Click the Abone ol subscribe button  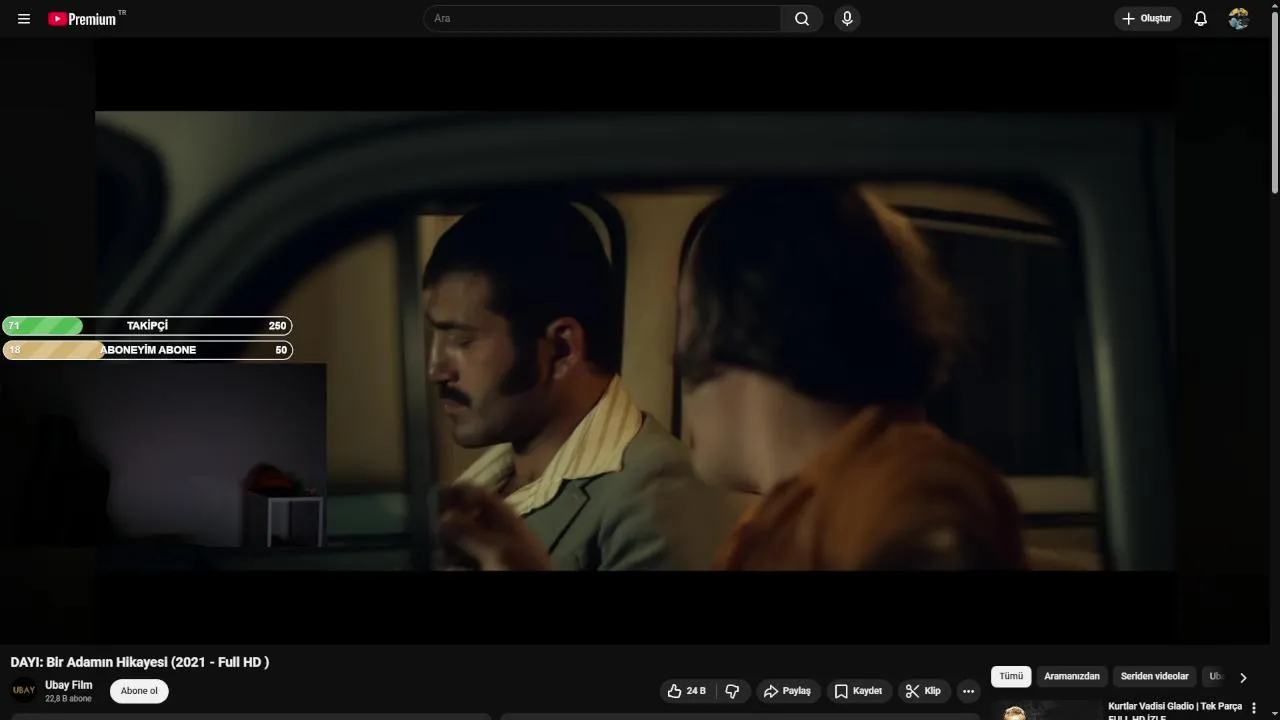click(x=139, y=691)
